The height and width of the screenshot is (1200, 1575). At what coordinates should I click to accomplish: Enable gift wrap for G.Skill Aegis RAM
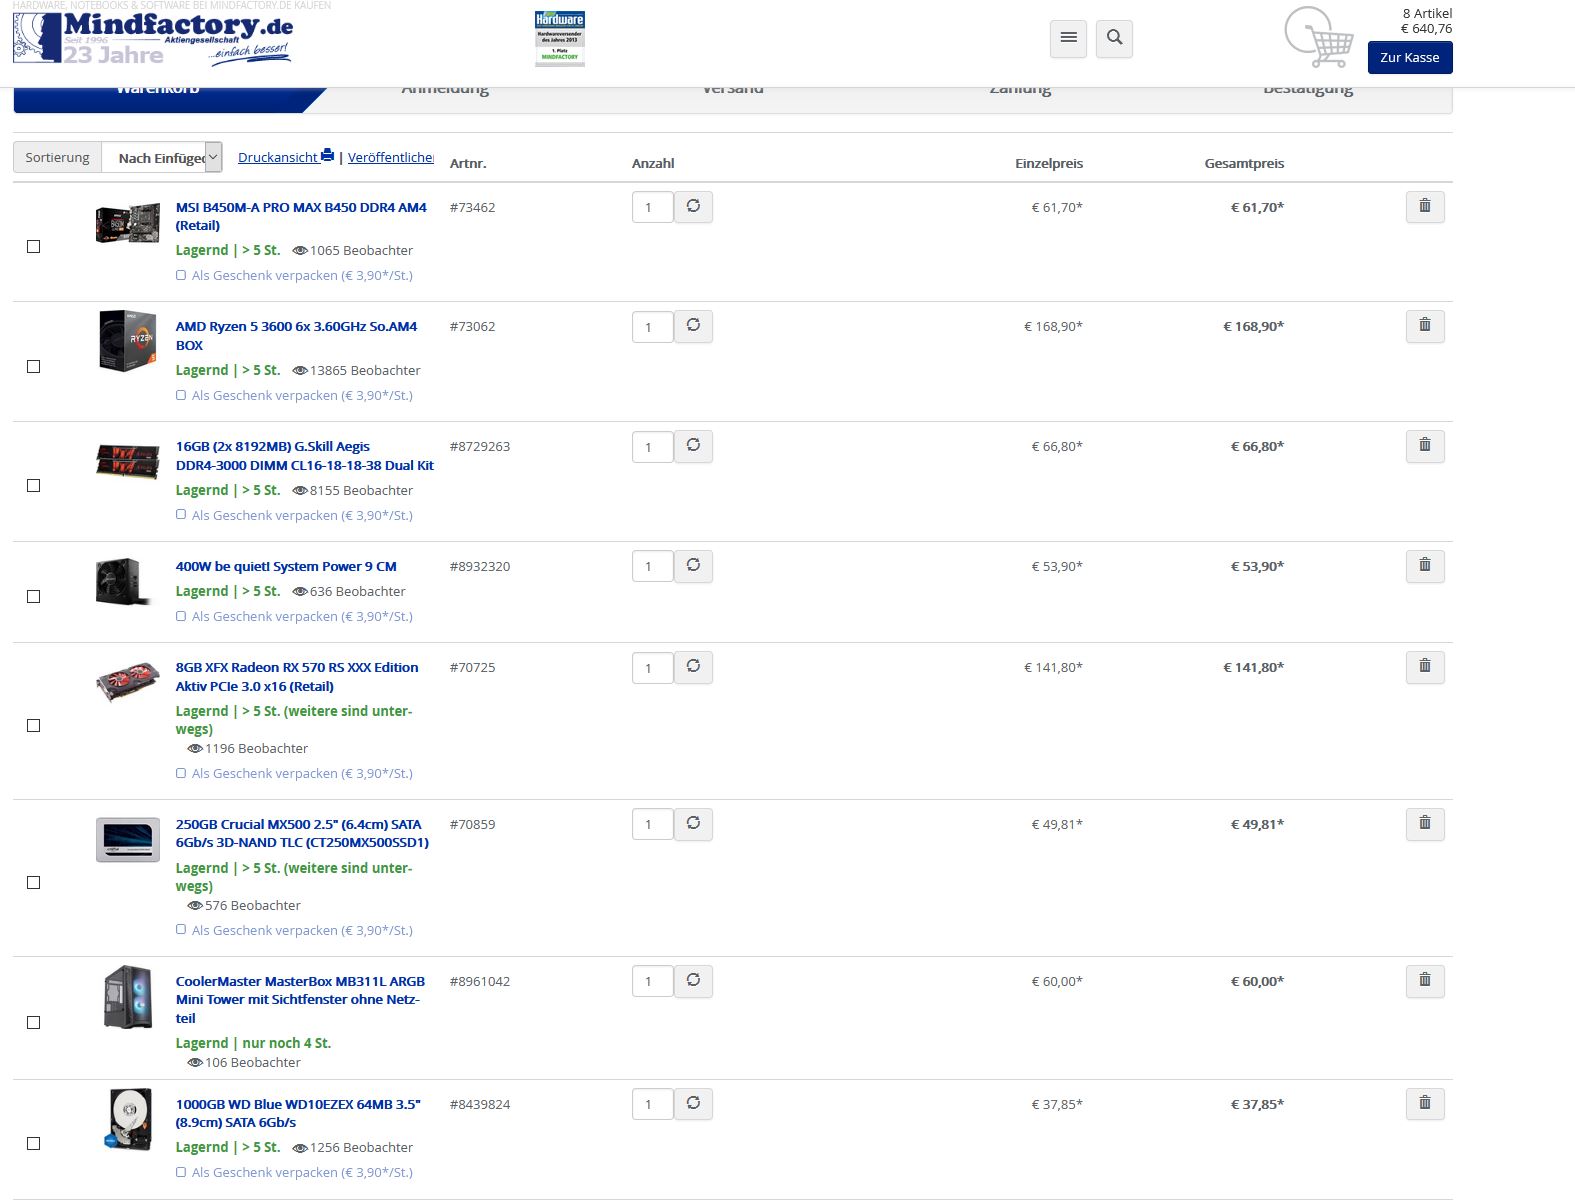[x=181, y=515]
